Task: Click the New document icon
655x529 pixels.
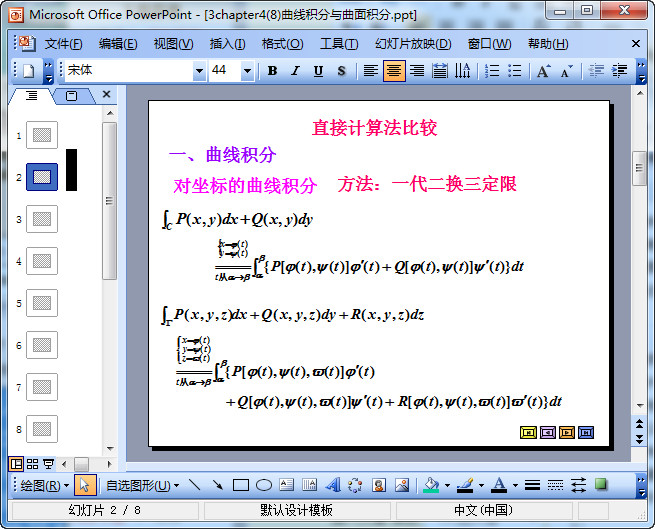Action: pyautogui.click(x=28, y=71)
